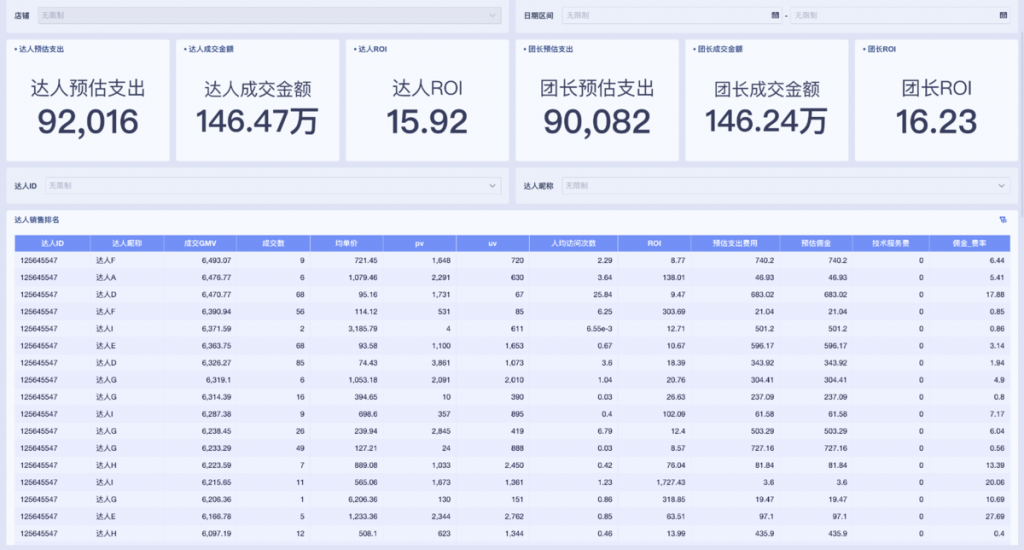Select the 团长ROI card showing 16.23
This screenshot has width=1024, height=550.
(x=936, y=100)
